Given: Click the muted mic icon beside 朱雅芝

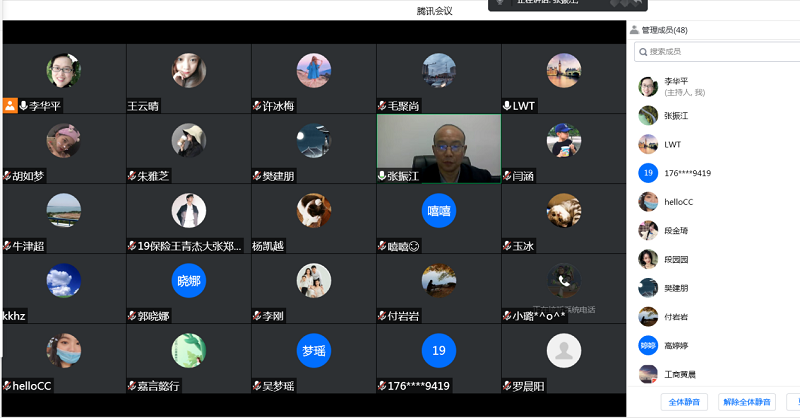Looking at the screenshot, I should pyautogui.click(x=132, y=175).
